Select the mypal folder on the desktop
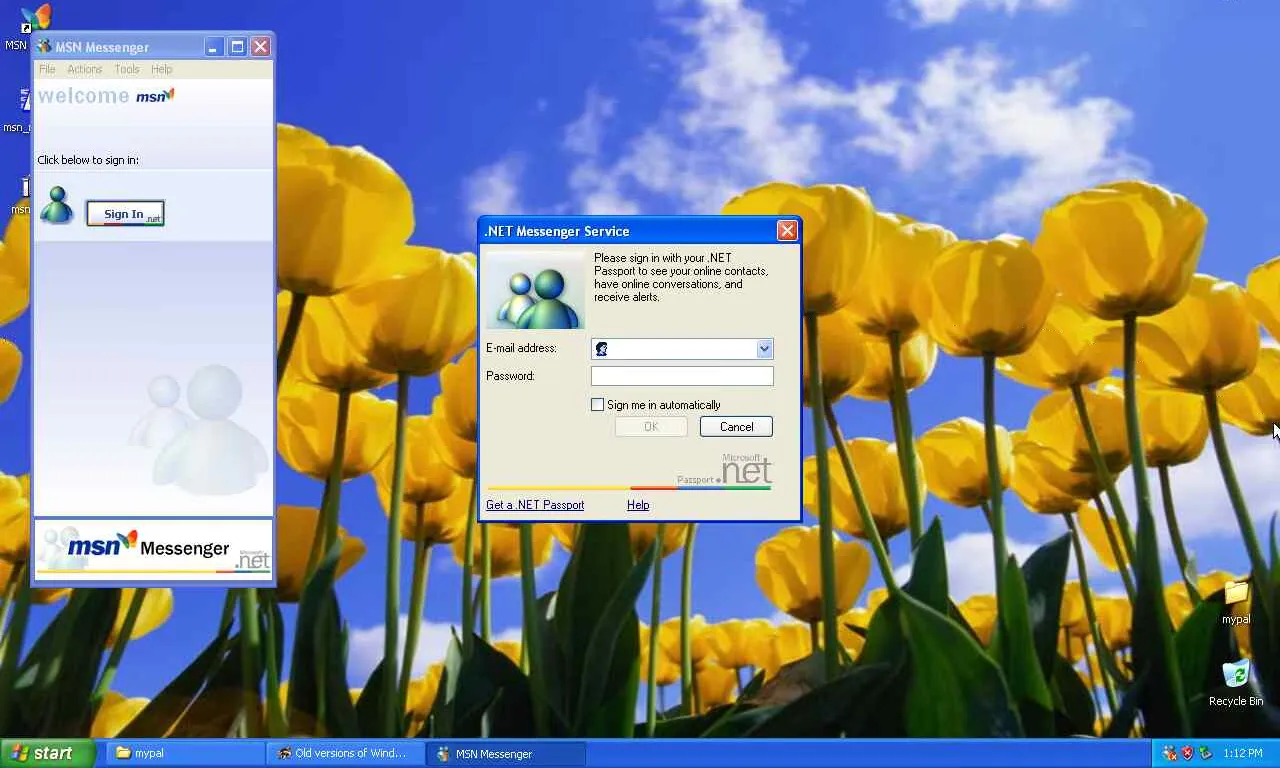Viewport: 1280px width, 768px height. (1236, 603)
